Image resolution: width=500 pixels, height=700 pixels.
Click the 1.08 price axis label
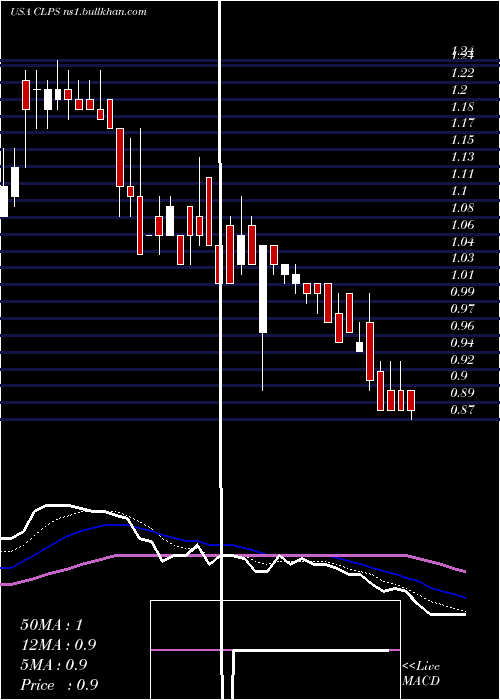(462, 207)
